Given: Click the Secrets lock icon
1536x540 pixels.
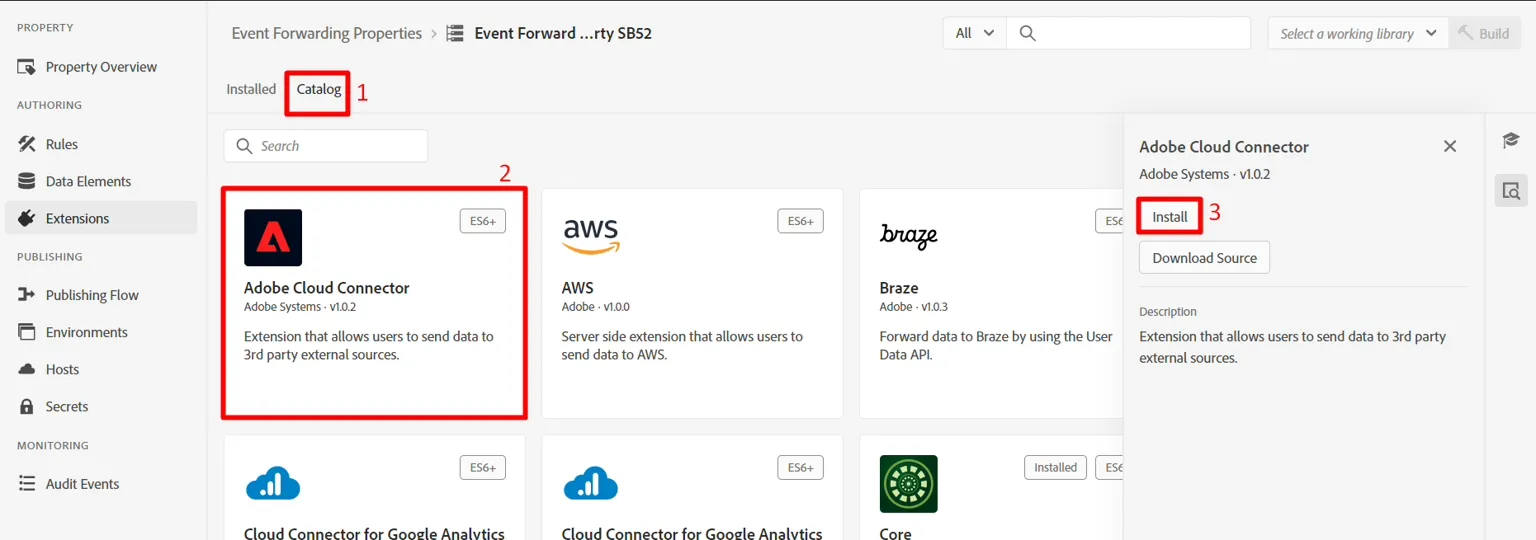Looking at the screenshot, I should pos(27,406).
